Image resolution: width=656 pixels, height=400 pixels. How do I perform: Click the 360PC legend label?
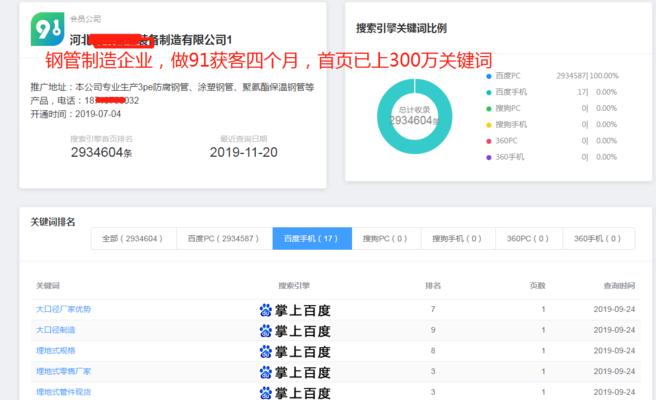(506, 141)
